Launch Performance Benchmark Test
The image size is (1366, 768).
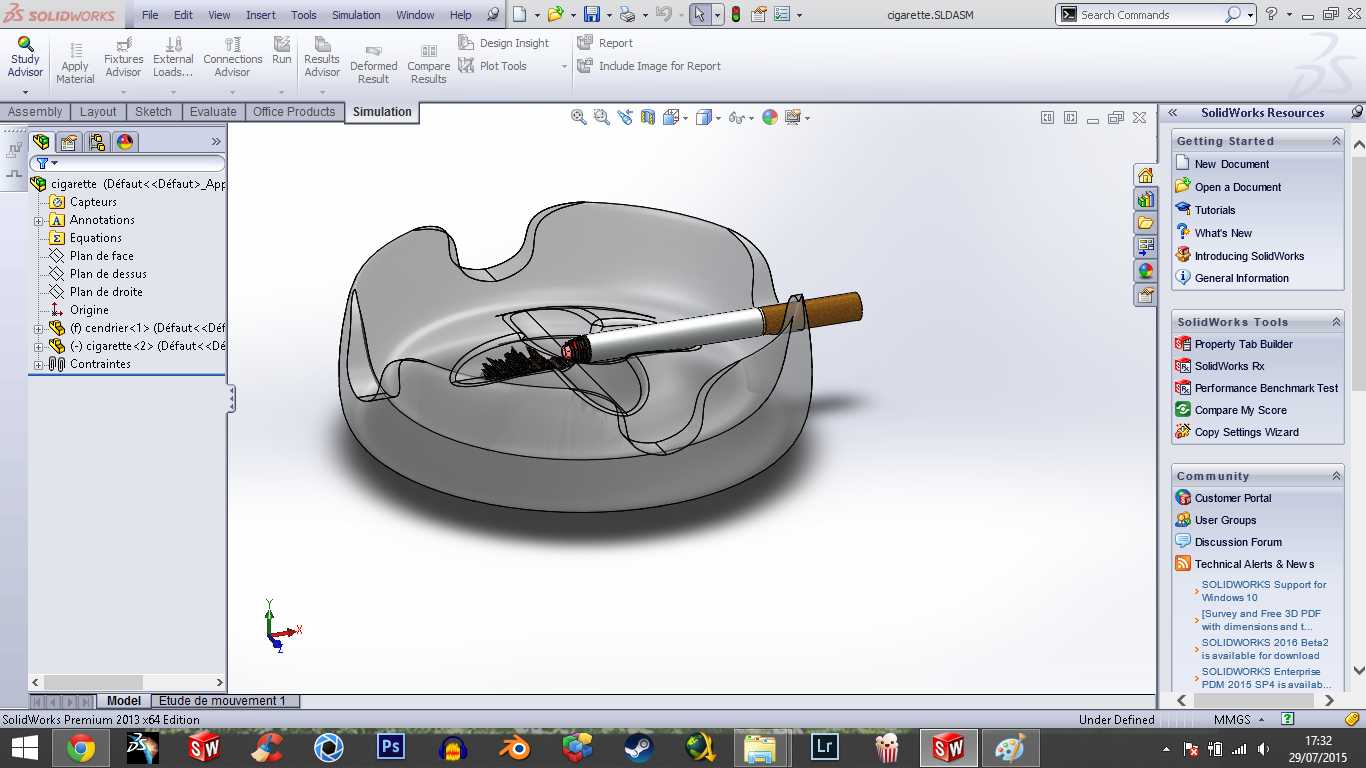click(x=1266, y=388)
